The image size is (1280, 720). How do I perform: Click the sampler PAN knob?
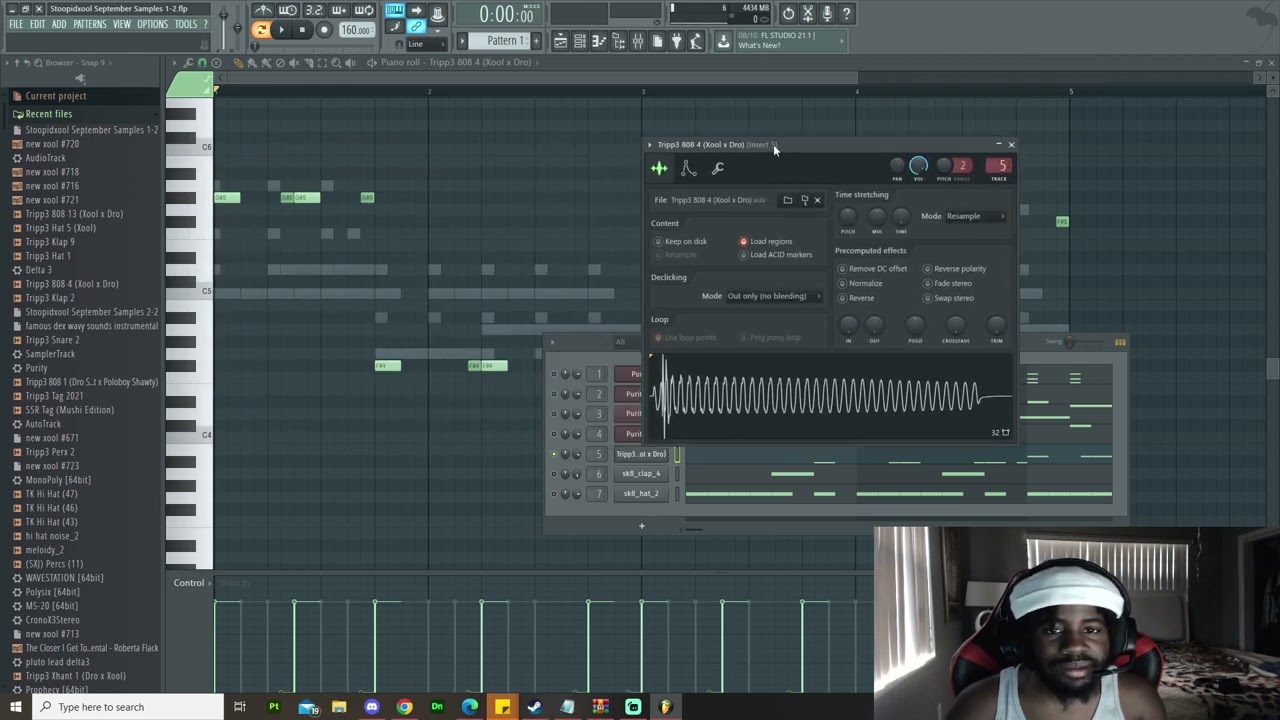897,166
